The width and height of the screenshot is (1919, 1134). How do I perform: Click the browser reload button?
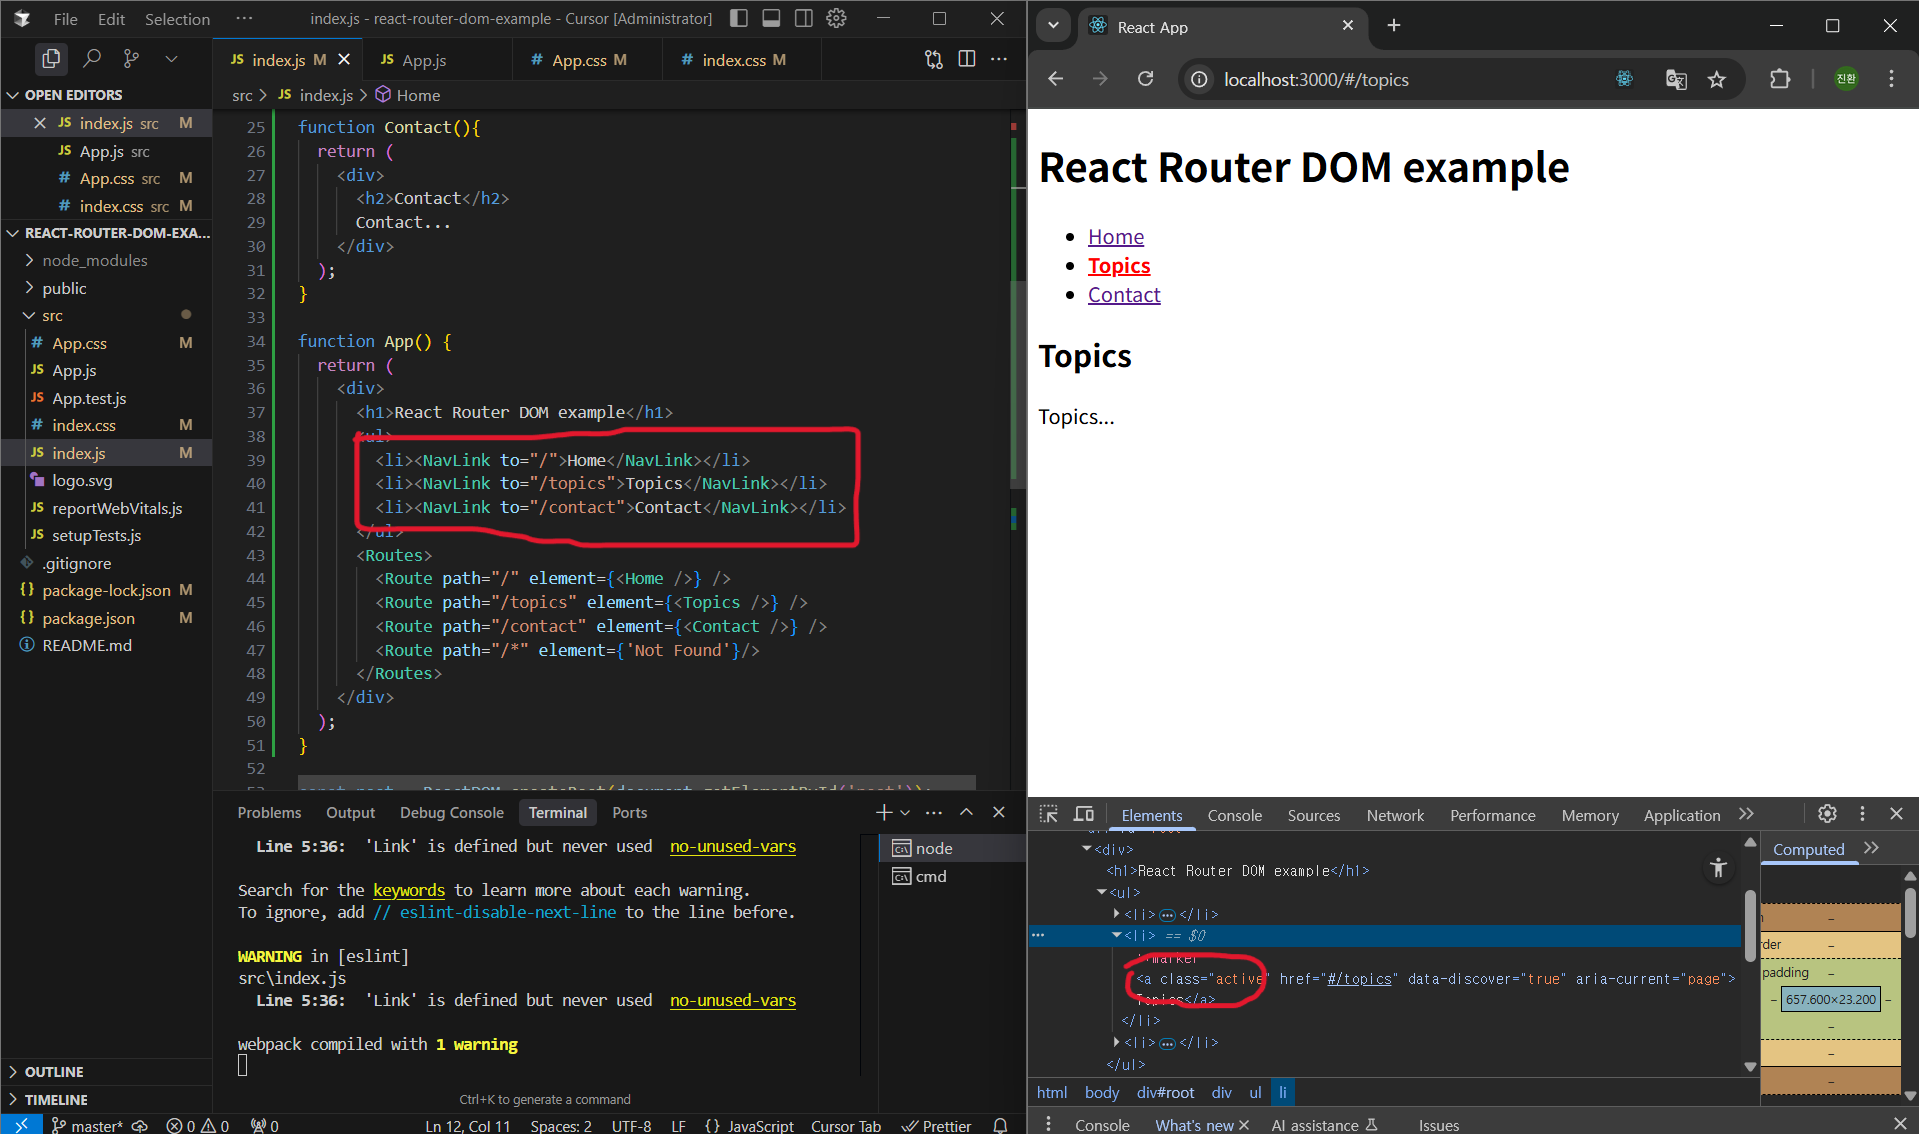[1146, 79]
